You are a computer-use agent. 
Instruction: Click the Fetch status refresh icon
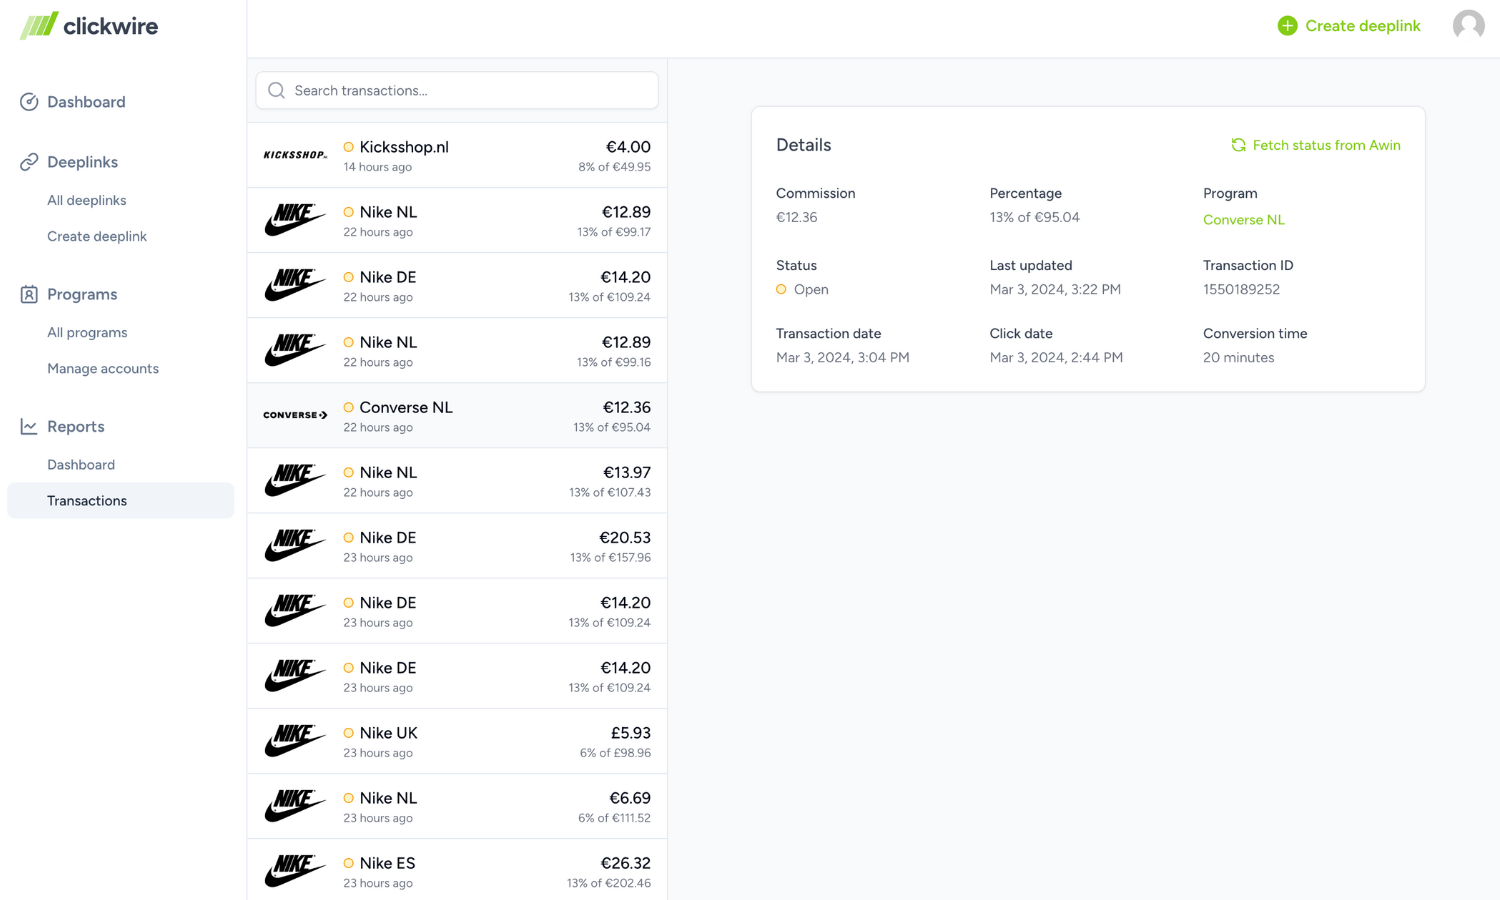(1238, 145)
